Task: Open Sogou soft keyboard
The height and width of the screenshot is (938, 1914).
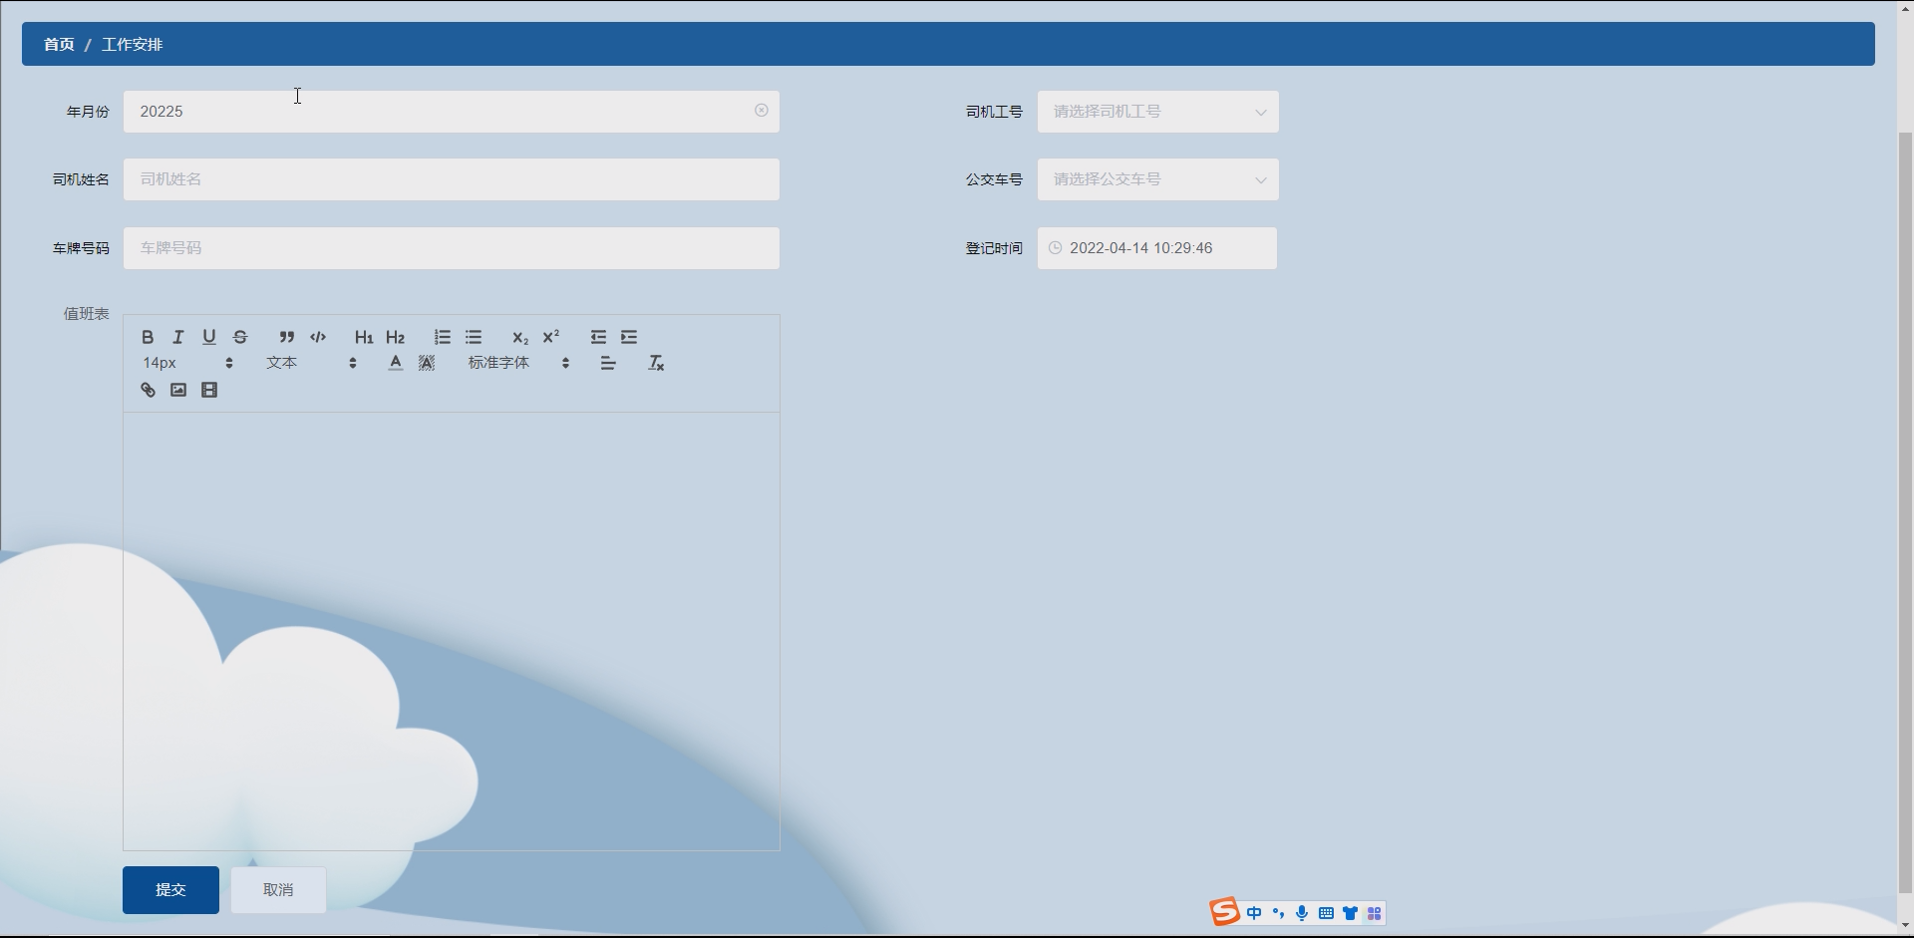Action: tap(1326, 913)
